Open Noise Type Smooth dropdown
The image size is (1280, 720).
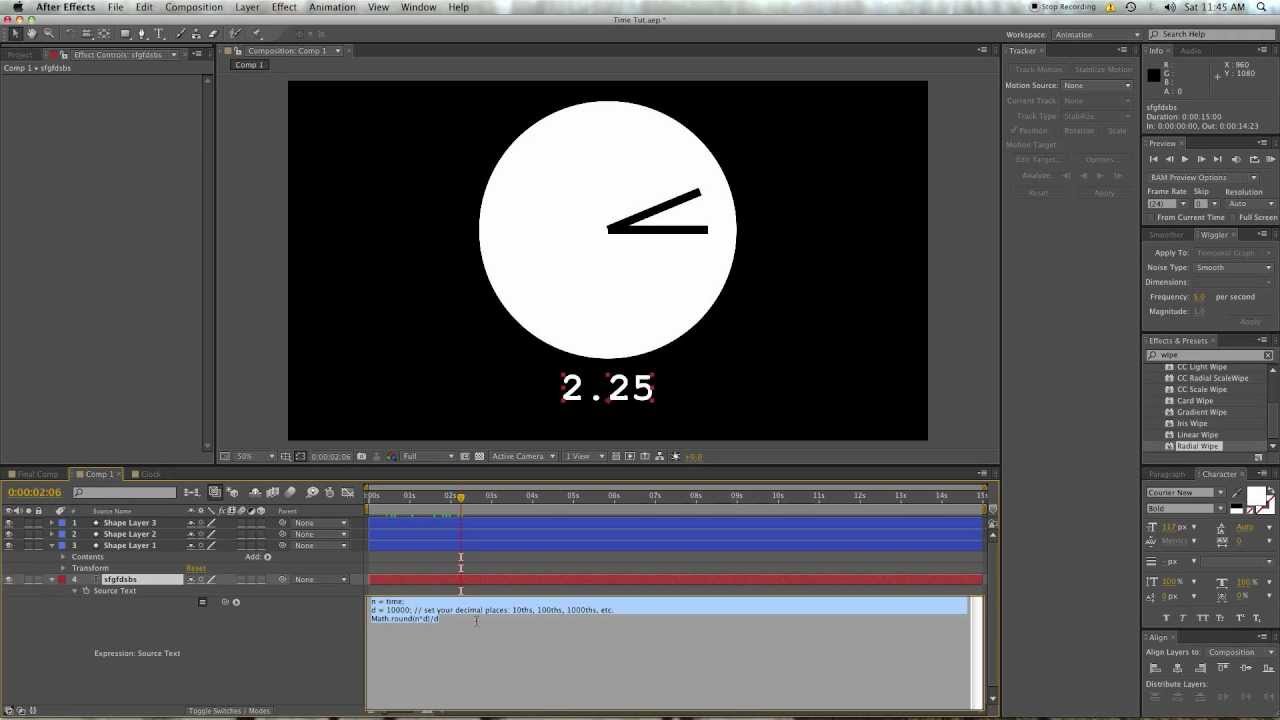coord(1234,268)
